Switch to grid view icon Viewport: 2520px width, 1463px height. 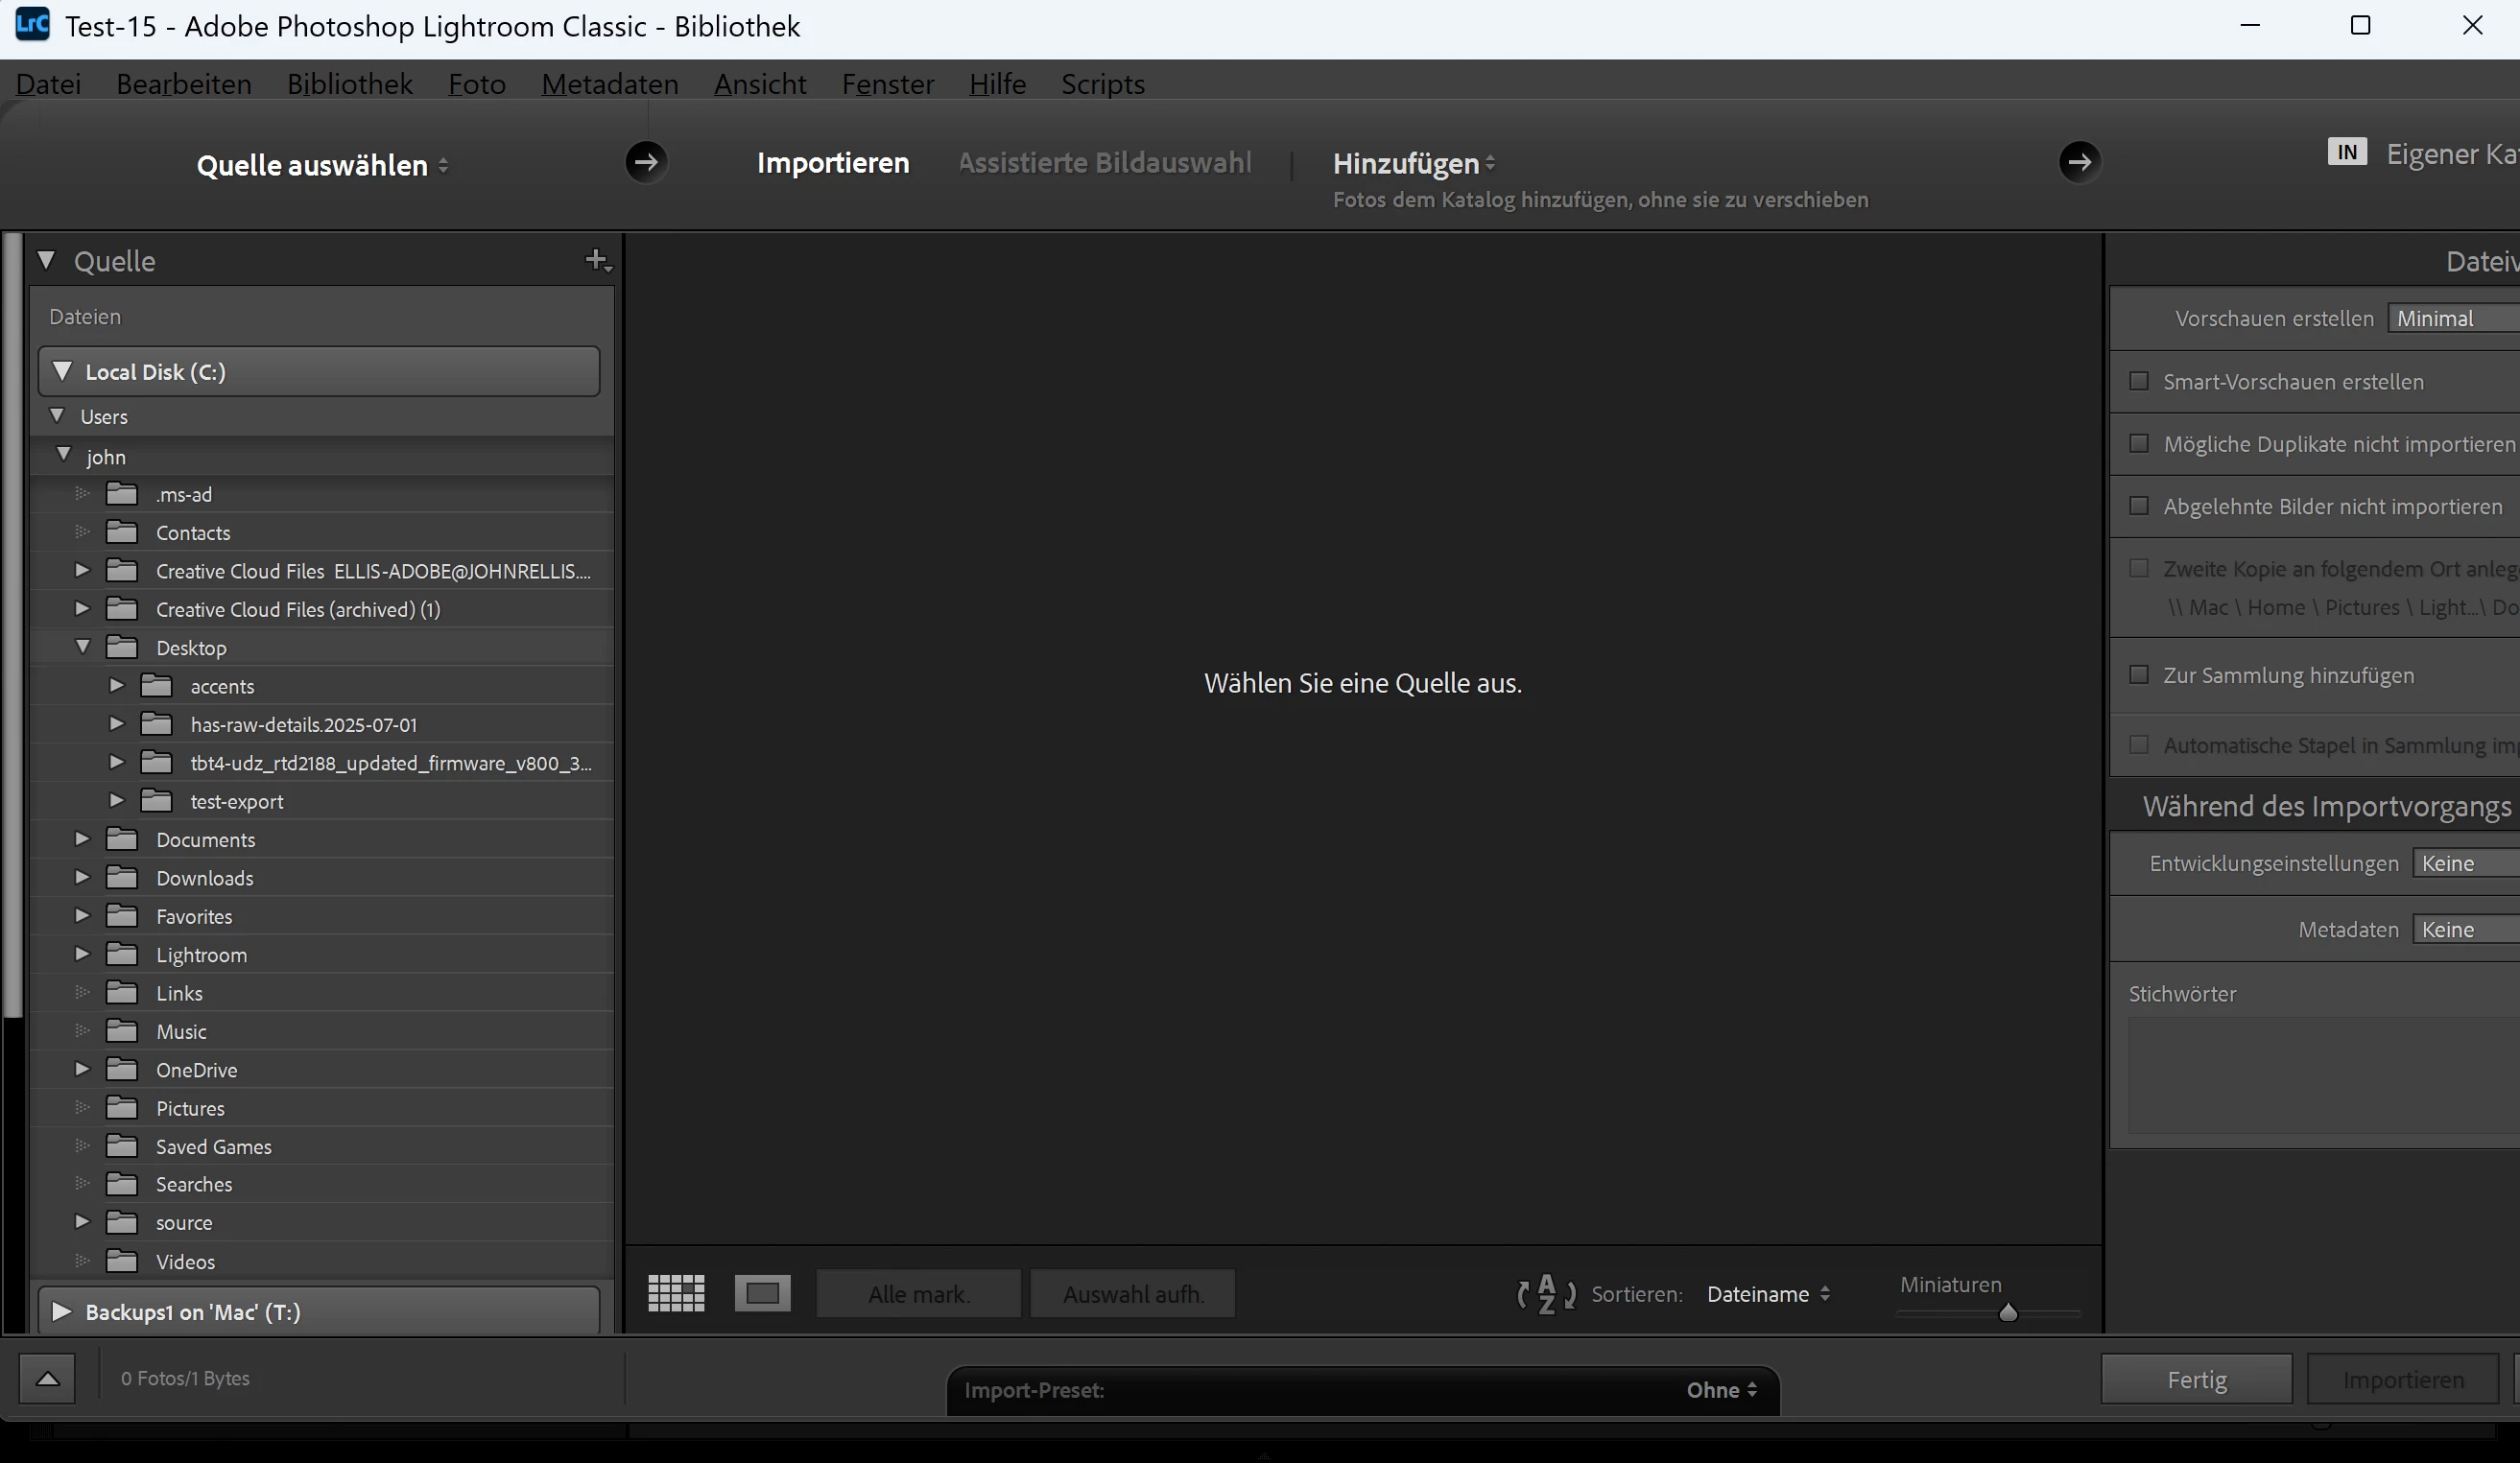click(x=676, y=1293)
